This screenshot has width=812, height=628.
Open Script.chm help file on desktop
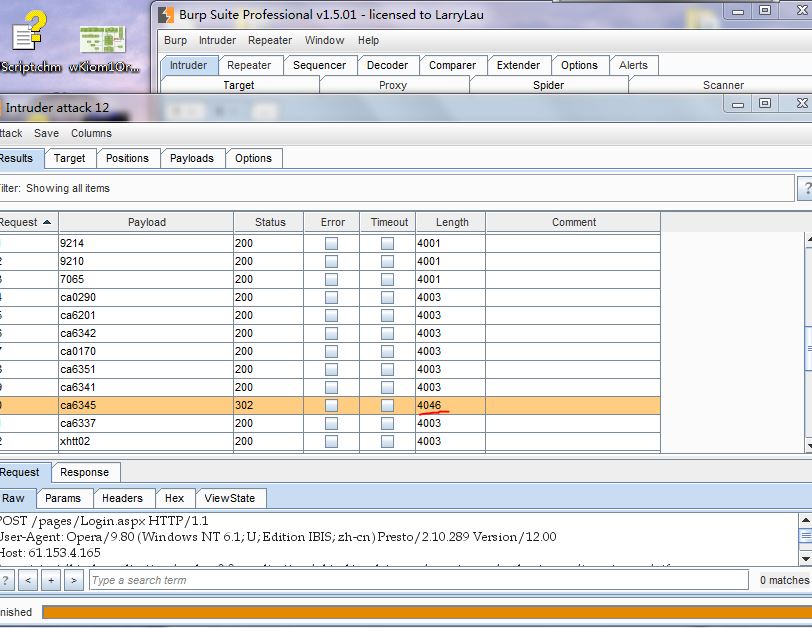pyautogui.click(x=30, y=43)
